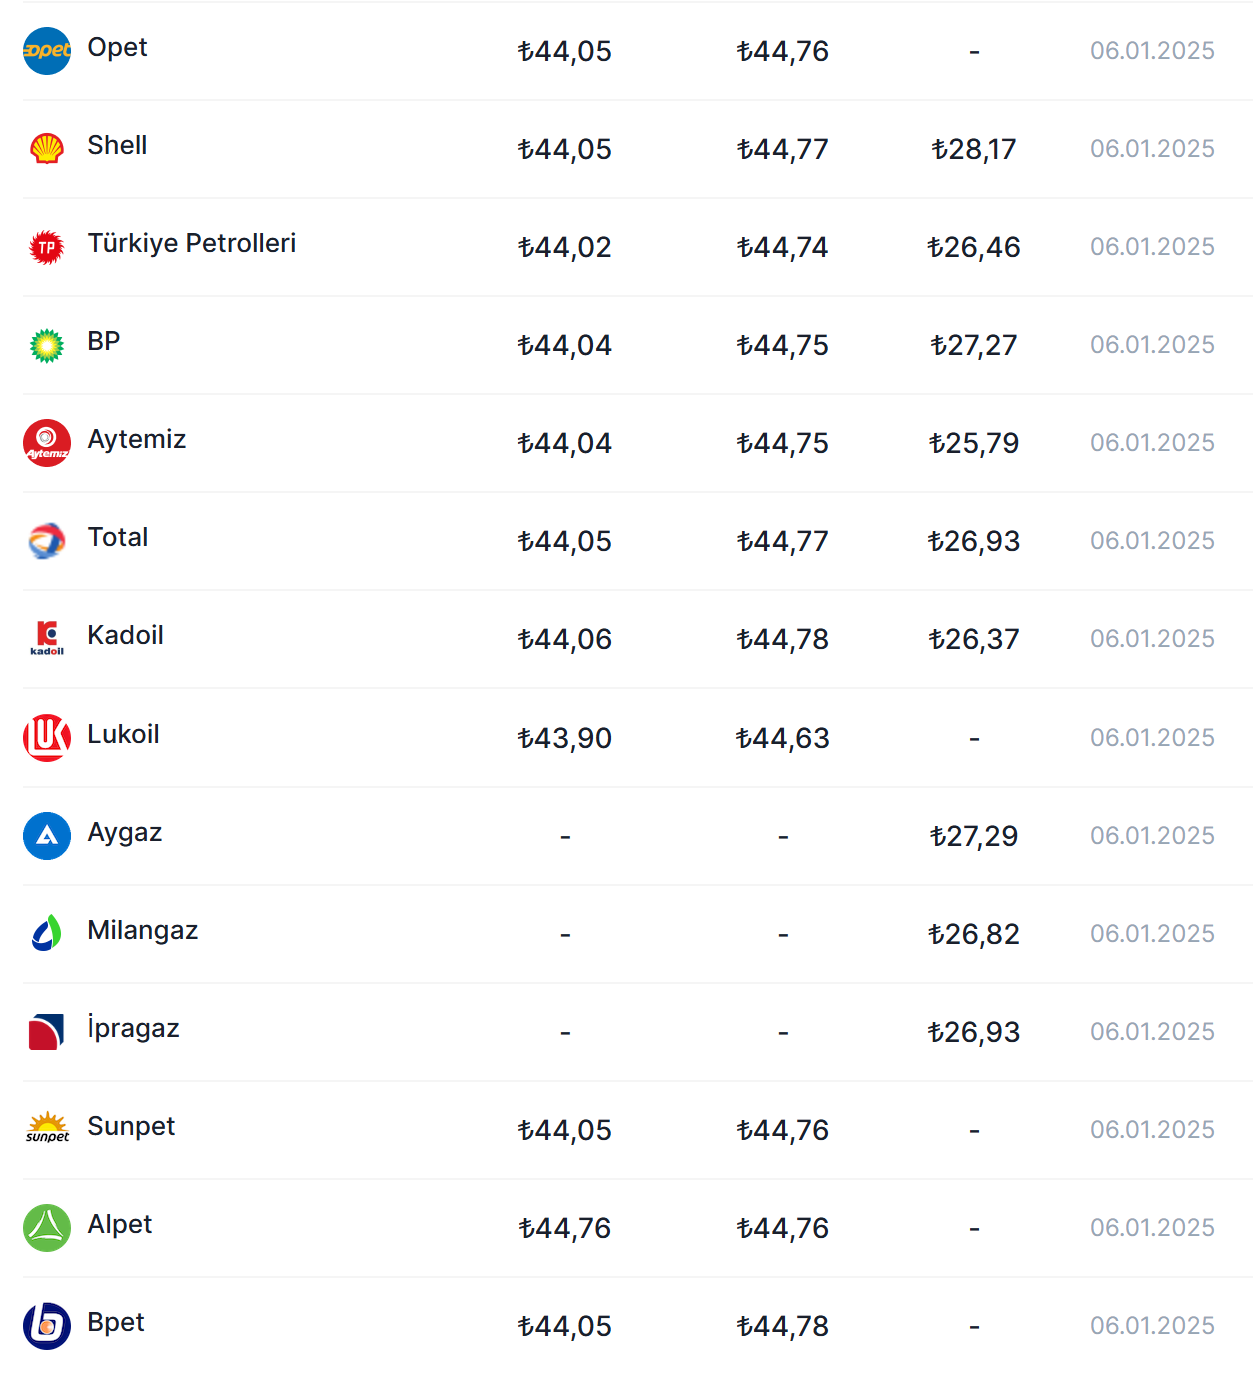Click the red Lukoil logo
Screen dimensions: 1256x1378
click(47, 738)
